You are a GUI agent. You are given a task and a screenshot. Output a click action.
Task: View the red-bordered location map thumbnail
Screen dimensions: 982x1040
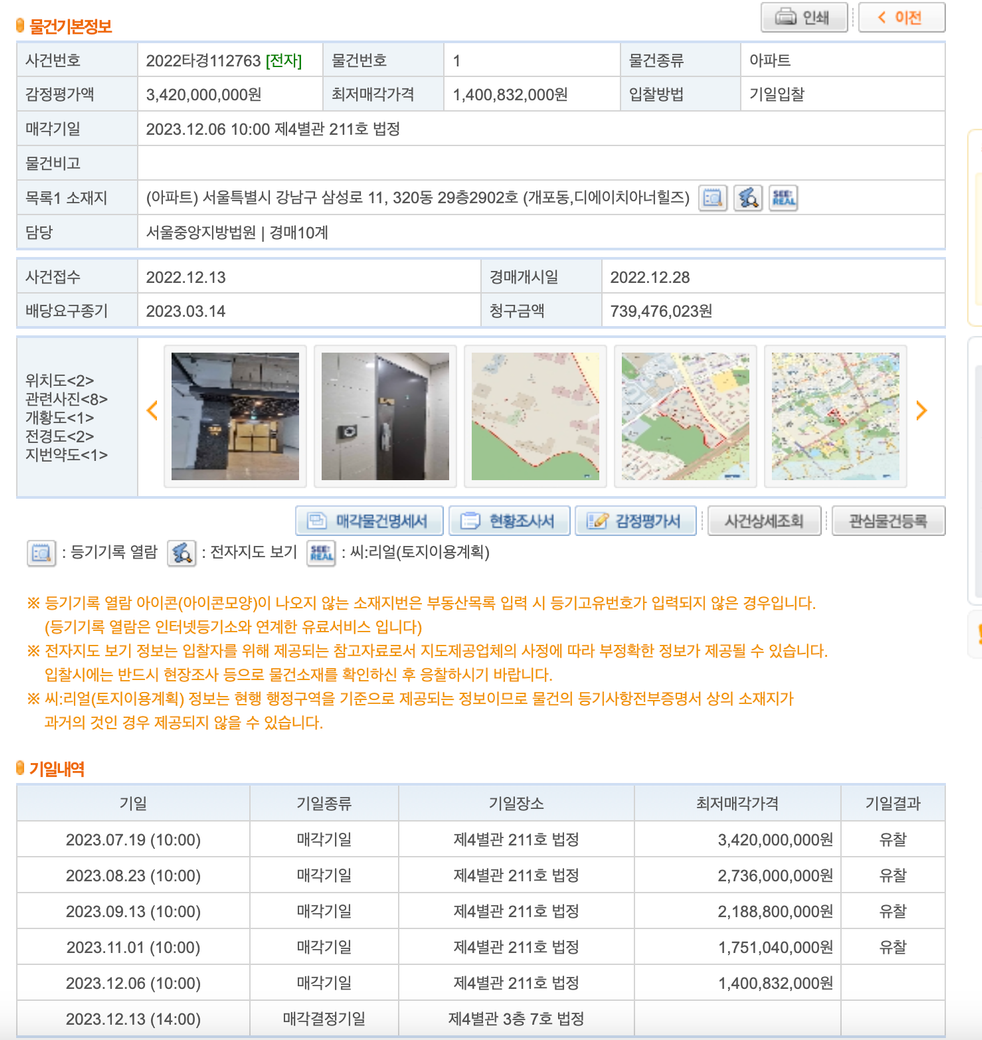pos(535,416)
